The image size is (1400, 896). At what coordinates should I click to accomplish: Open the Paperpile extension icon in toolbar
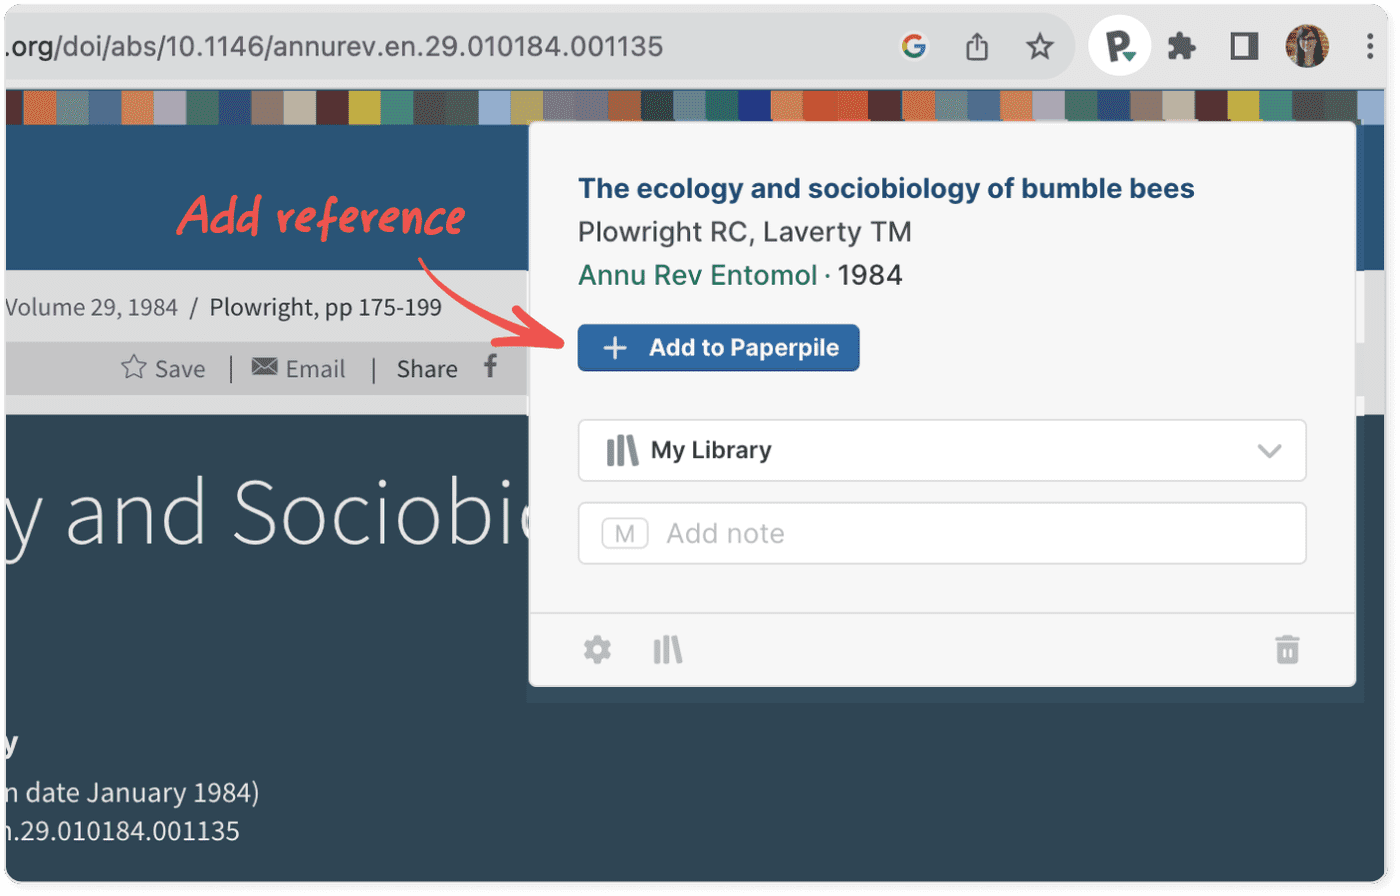1119,45
